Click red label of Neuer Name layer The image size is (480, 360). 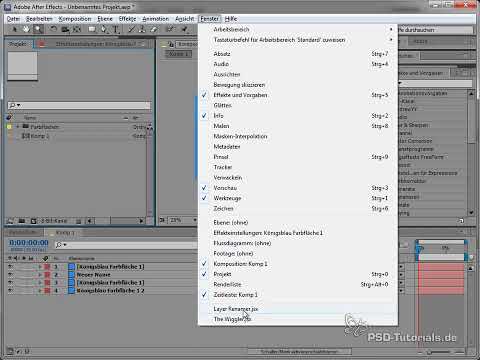tap(47, 274)
